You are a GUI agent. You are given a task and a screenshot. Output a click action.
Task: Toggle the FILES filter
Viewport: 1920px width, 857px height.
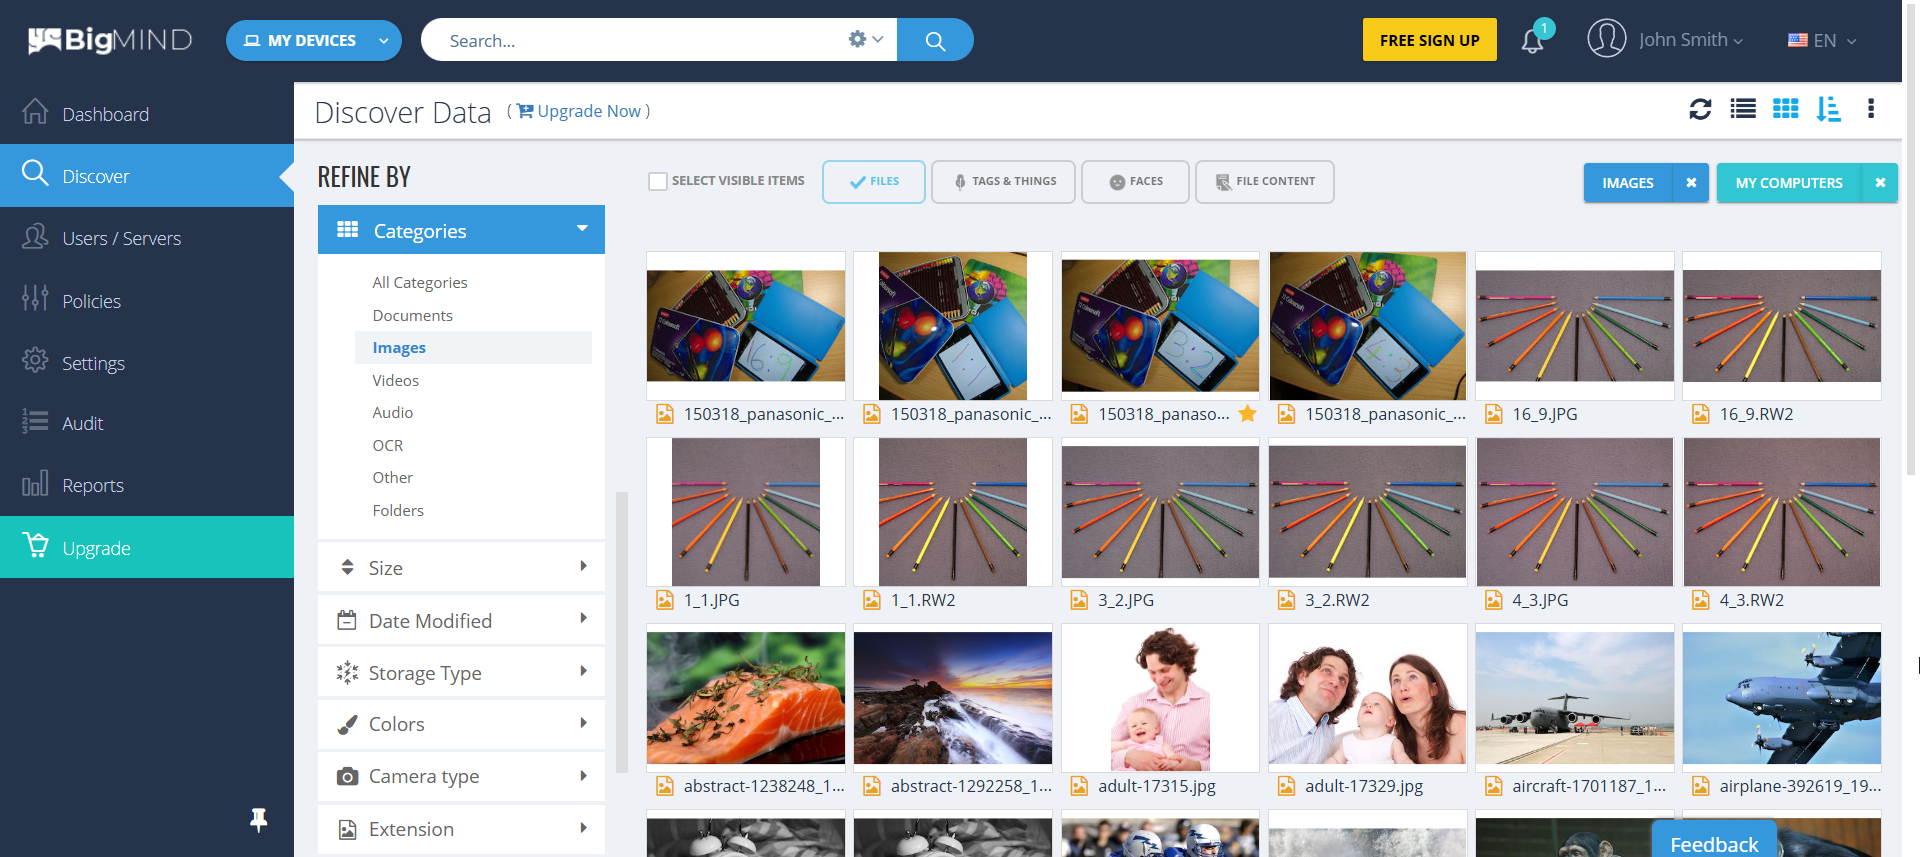point(874,182)
